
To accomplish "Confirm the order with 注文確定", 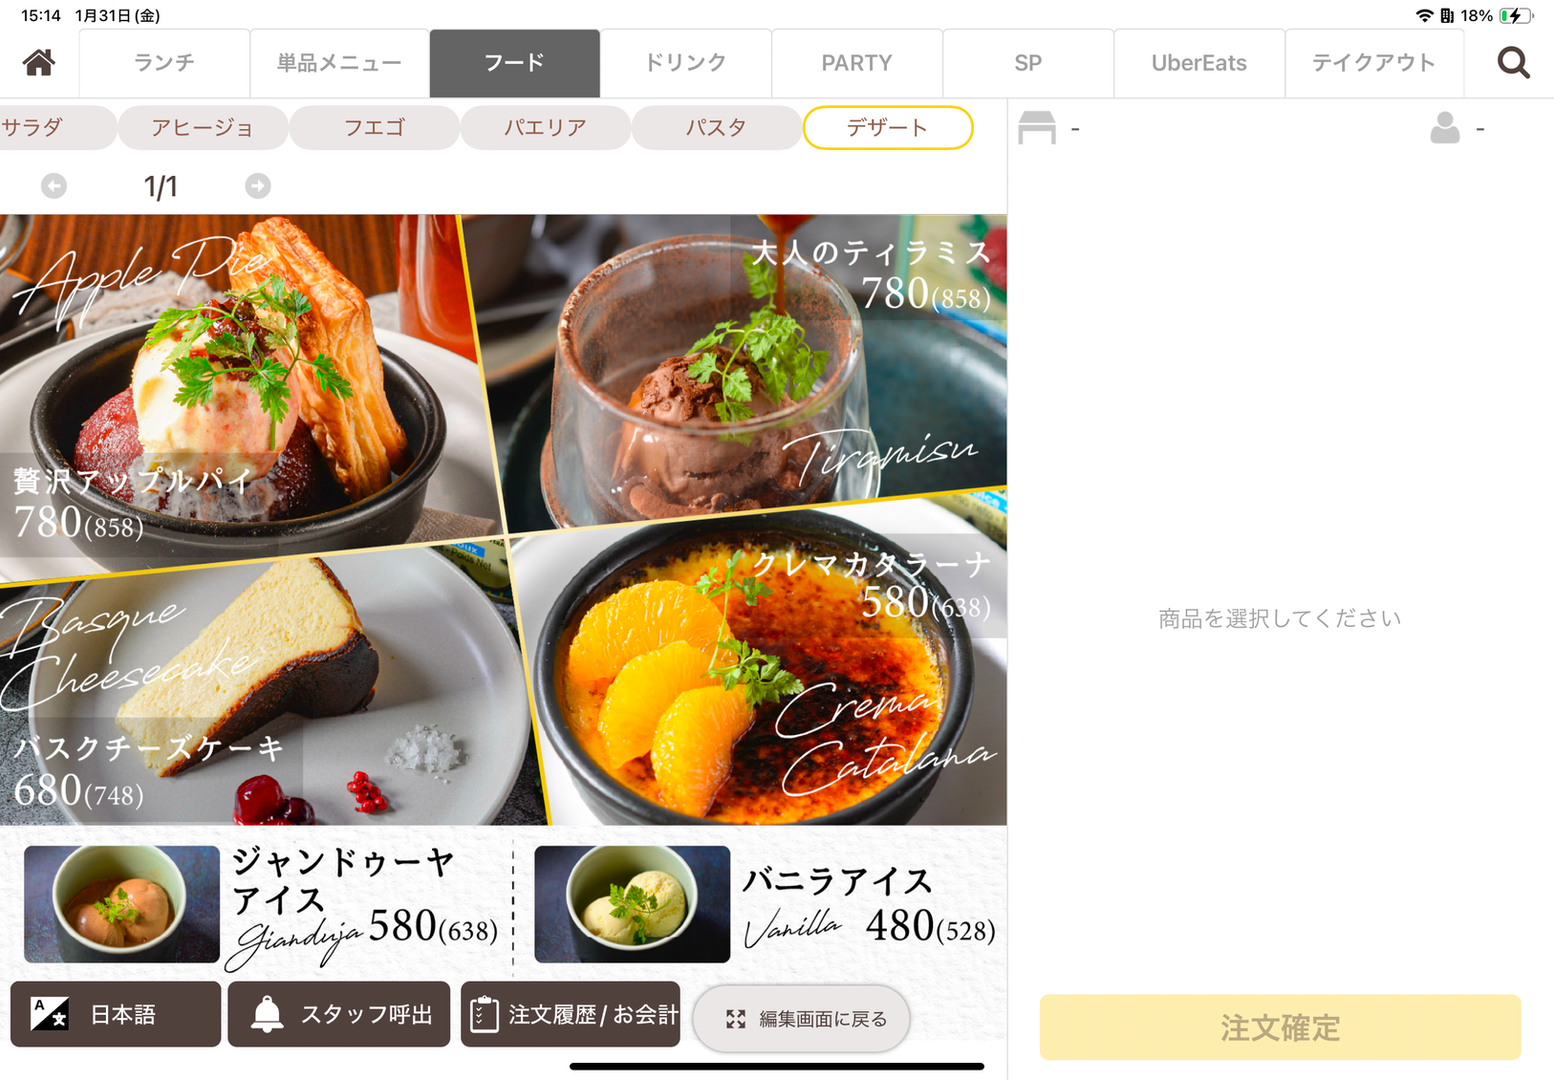I will [x=1280, y=1027].
